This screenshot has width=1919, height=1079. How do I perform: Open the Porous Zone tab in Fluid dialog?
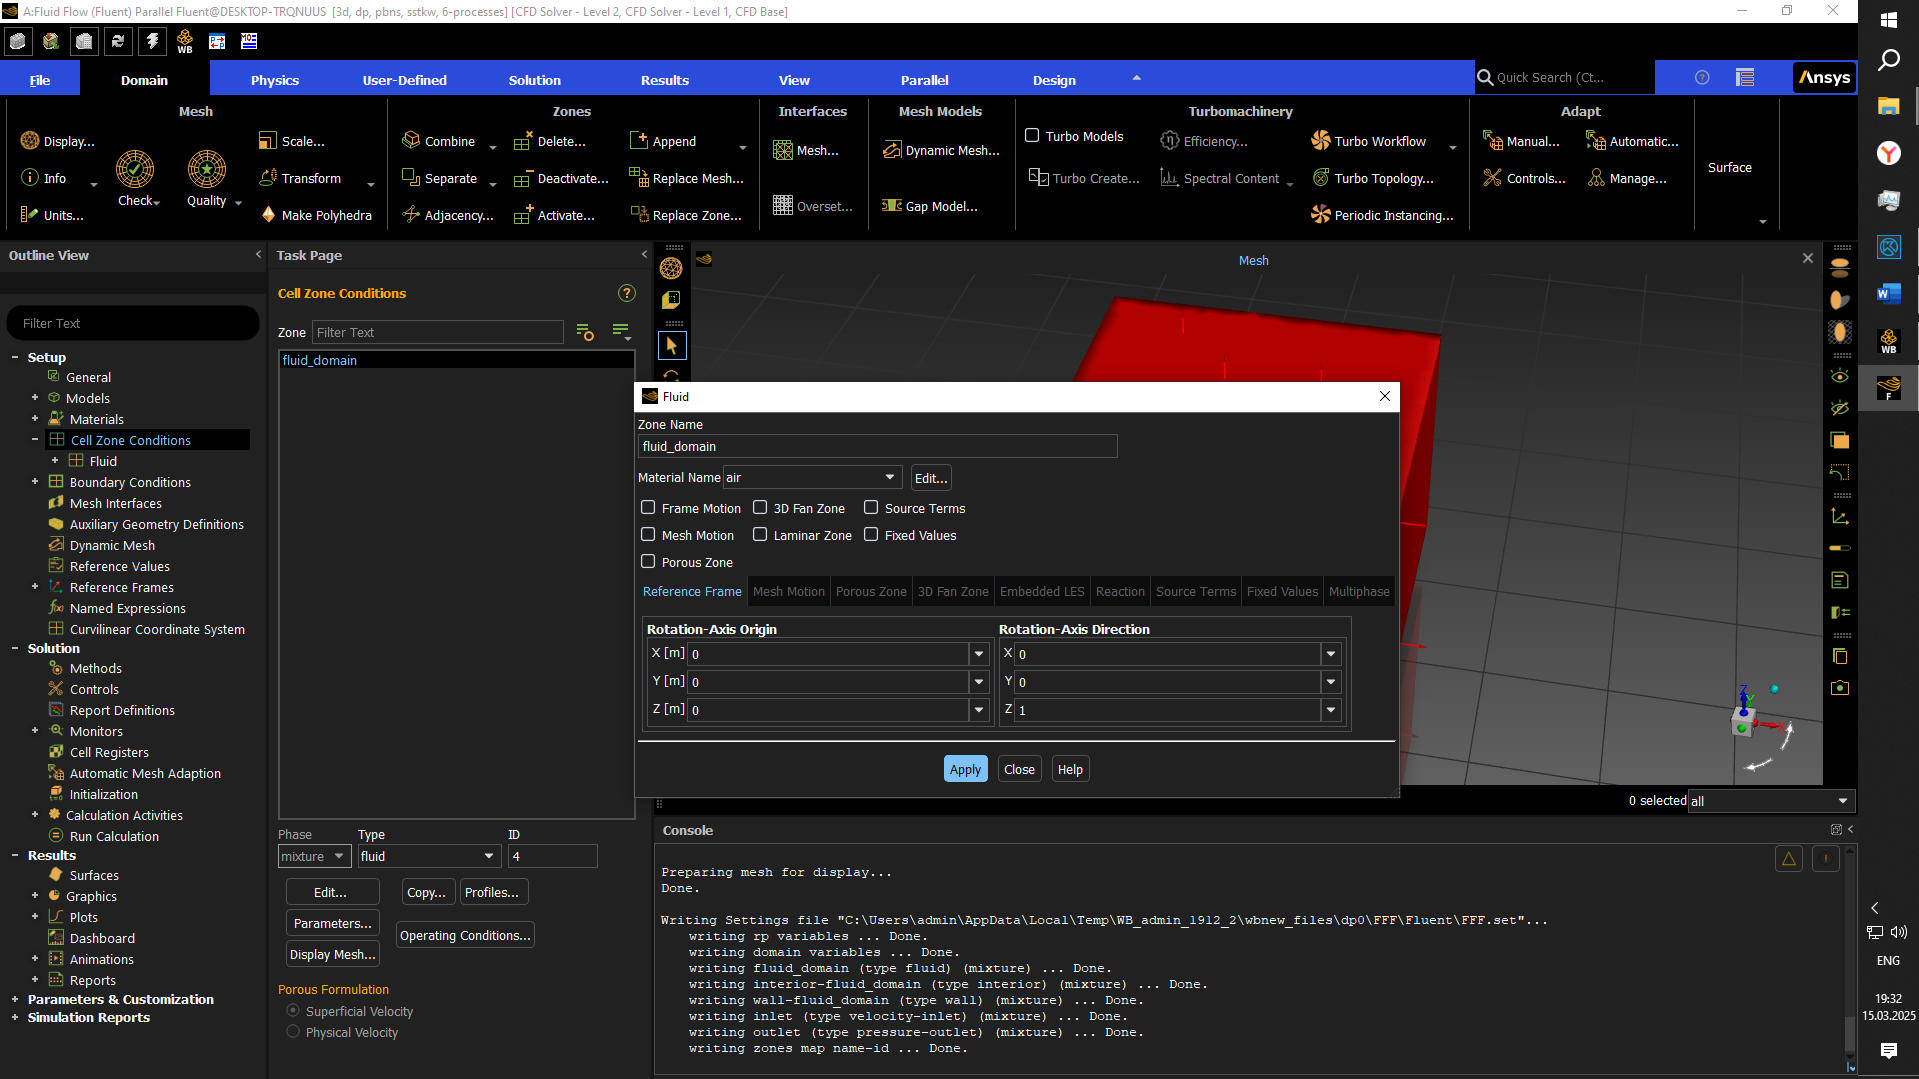pos(871,592)
